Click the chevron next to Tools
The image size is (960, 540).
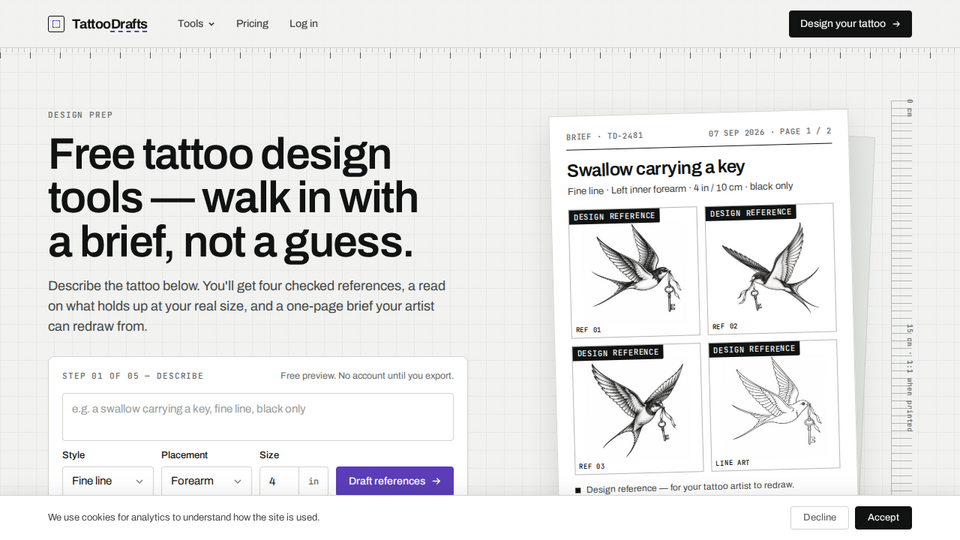tap(211, 24)
